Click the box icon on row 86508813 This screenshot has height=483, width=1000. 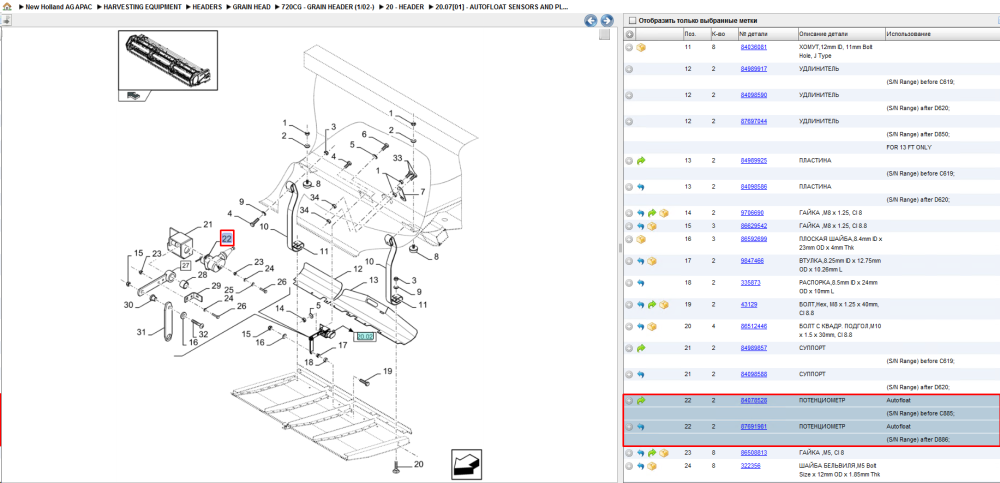pyautogui.click(x=664, y=453)
